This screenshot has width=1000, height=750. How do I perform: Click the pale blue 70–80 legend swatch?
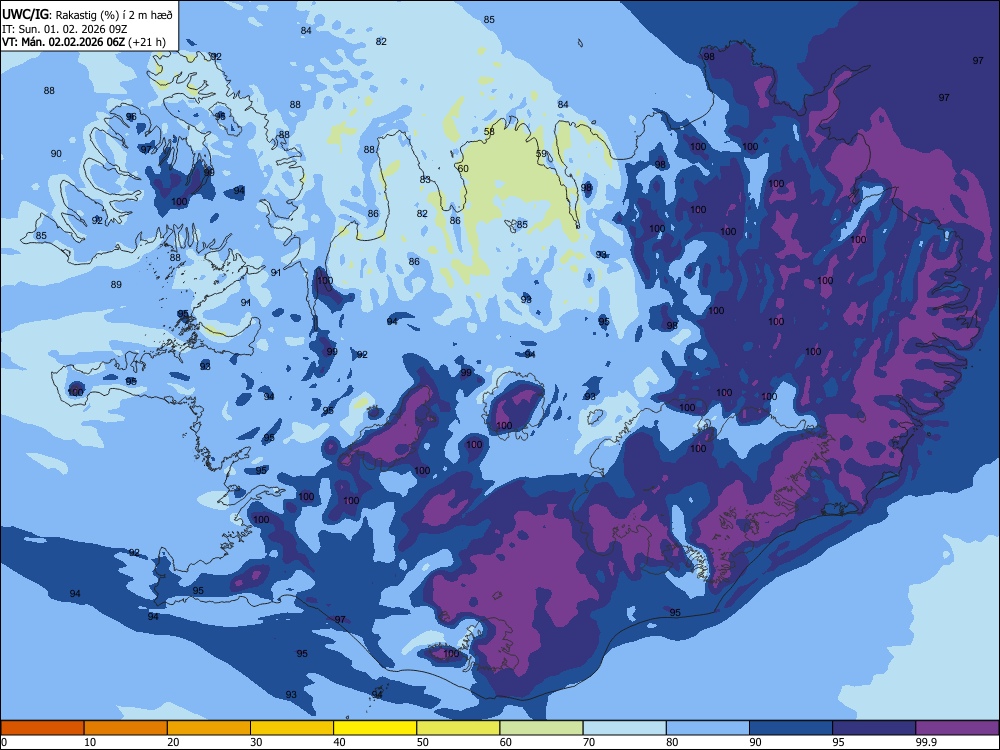(x=624, y=728)
